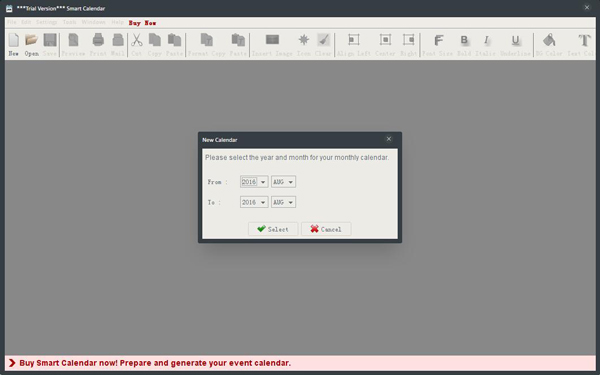This screenshot has width=600, height=375.
Task: Expand the To month dropdown
Action: tap(291, 202)
